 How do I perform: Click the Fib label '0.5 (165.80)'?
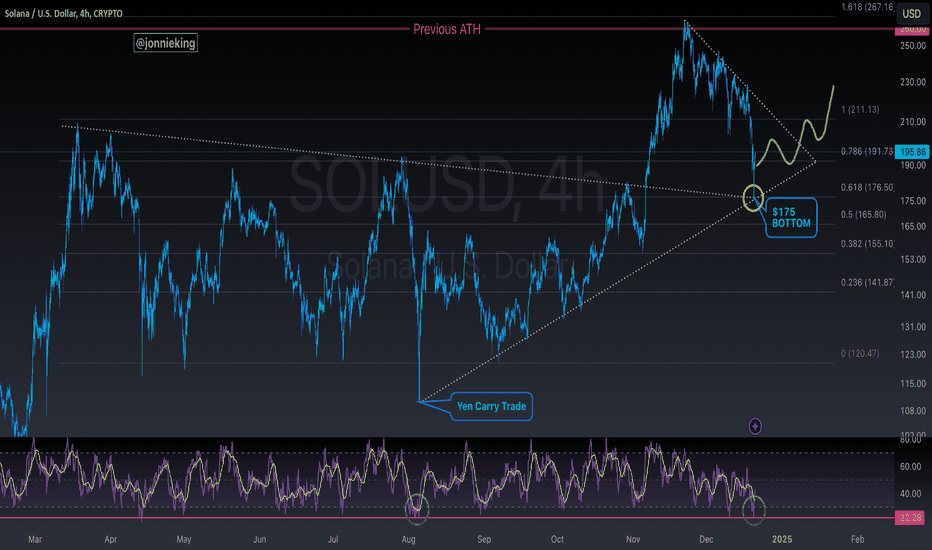(864, 214)
